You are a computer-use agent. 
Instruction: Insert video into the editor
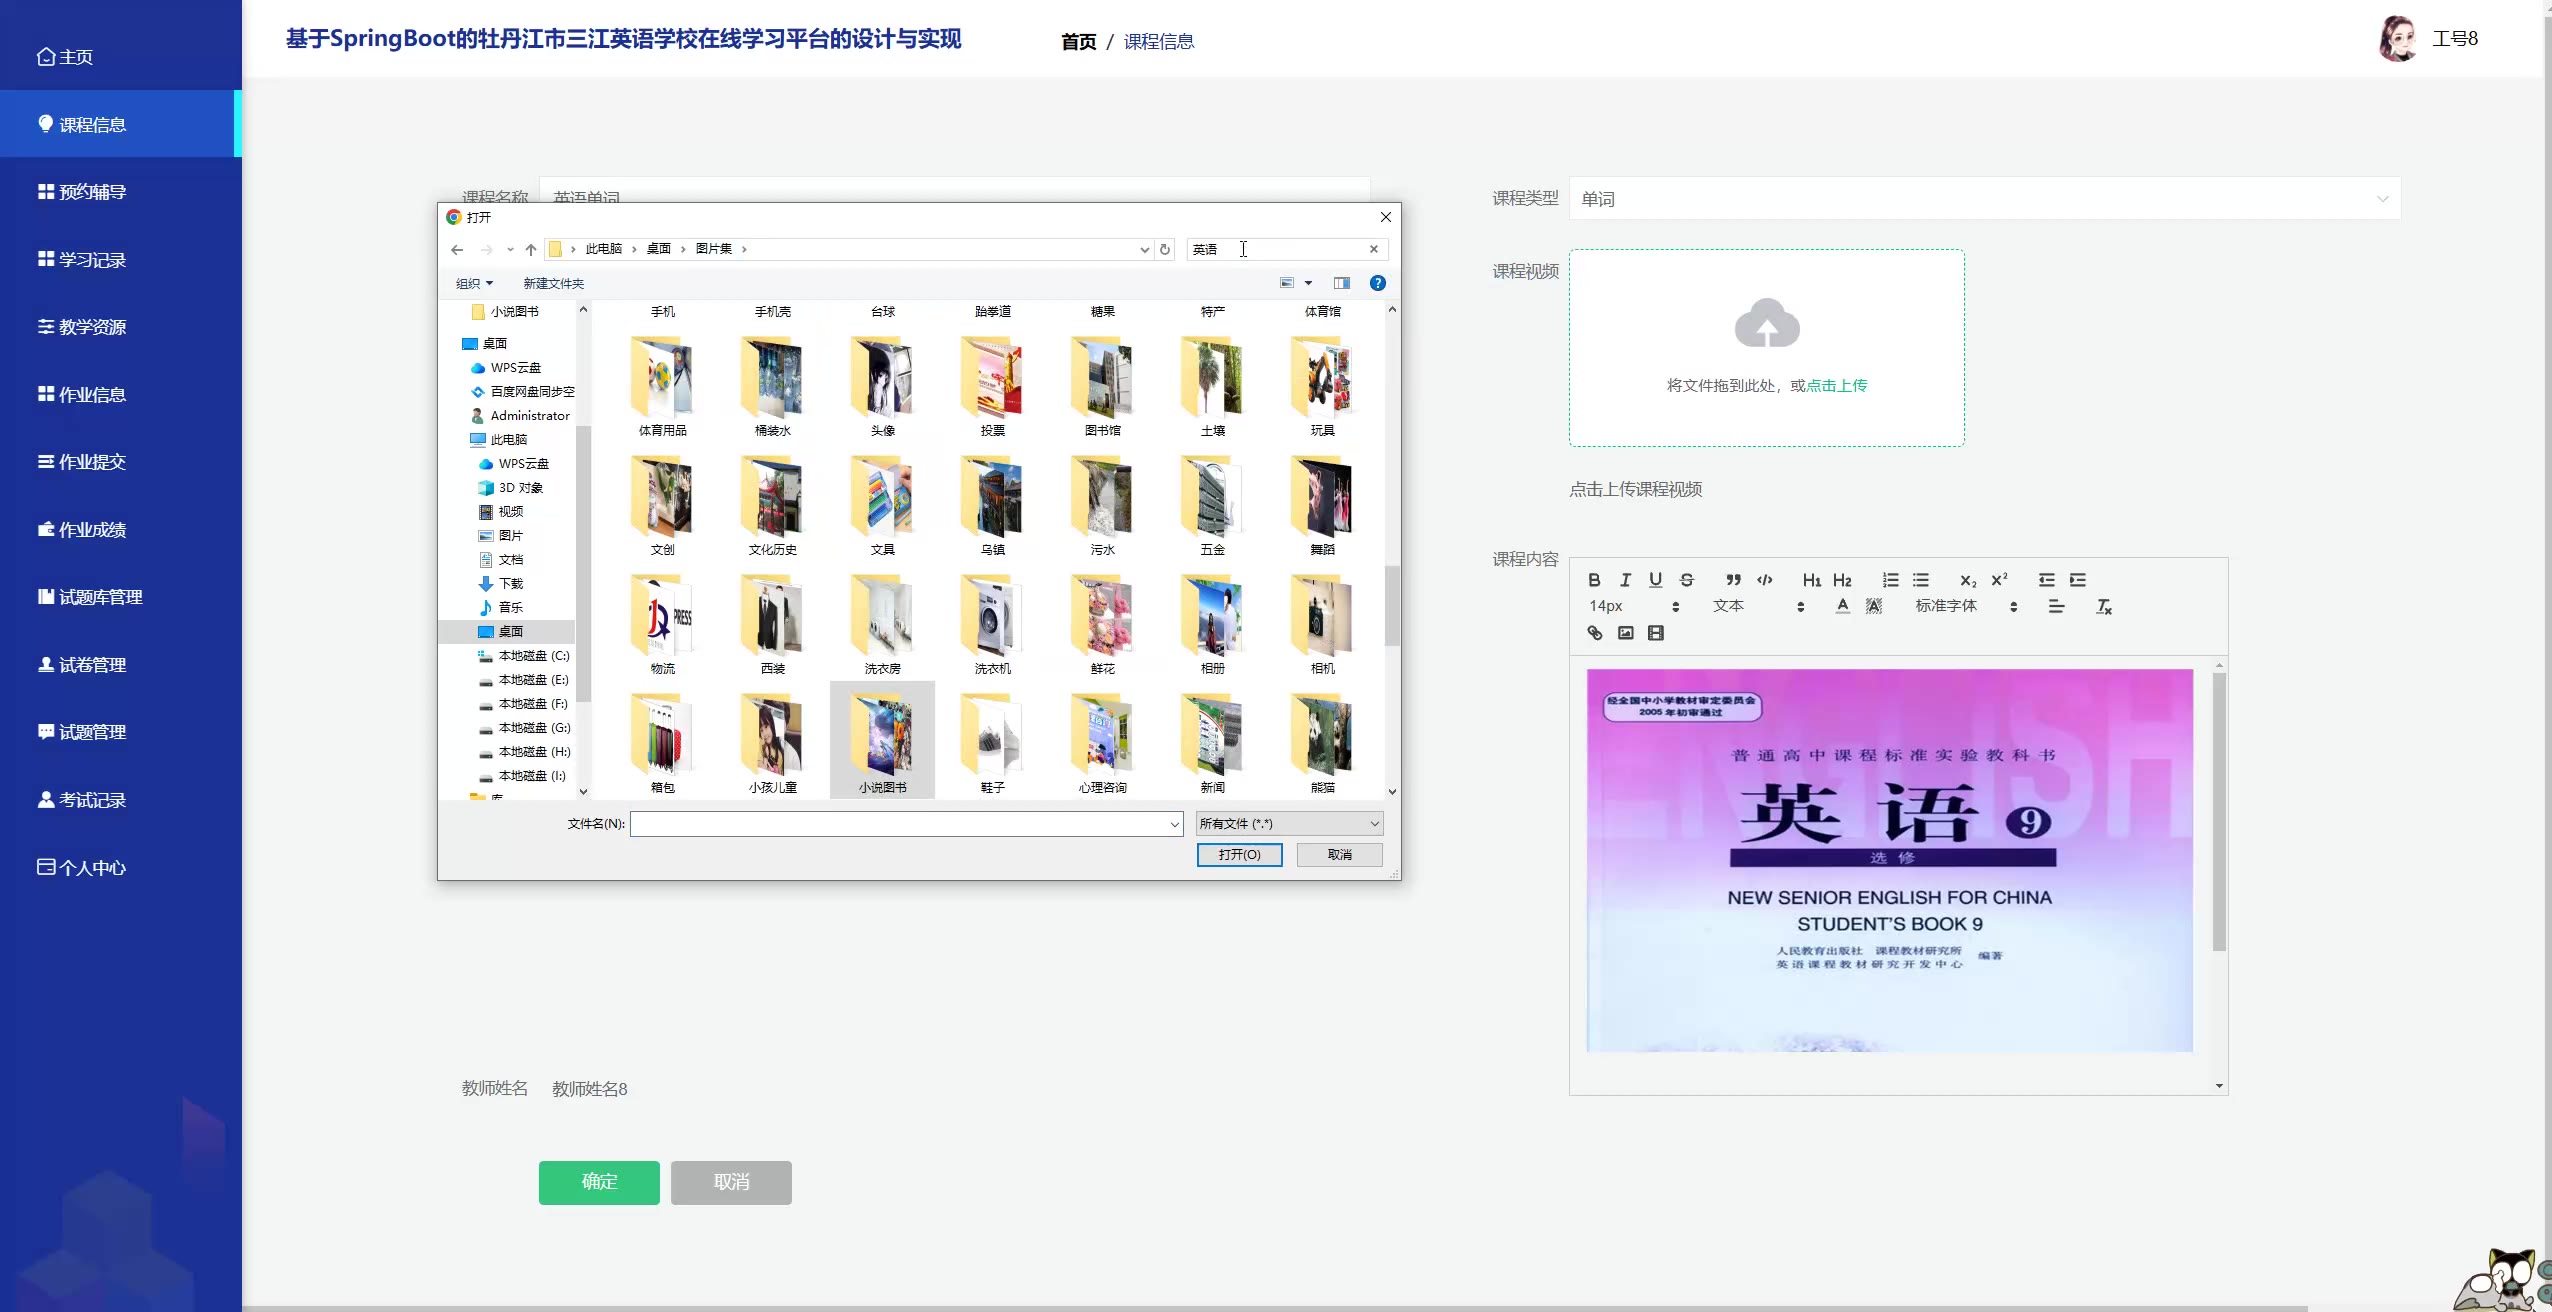click(x=1656, y=633)
